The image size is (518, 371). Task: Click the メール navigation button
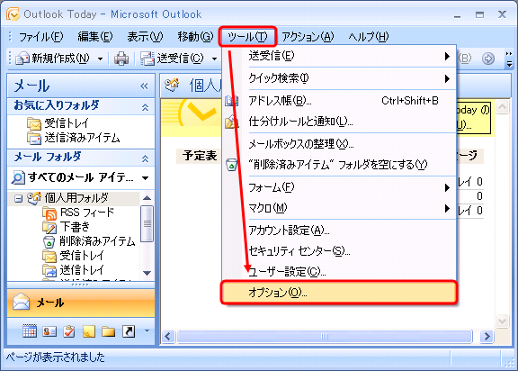click(81, 303)
